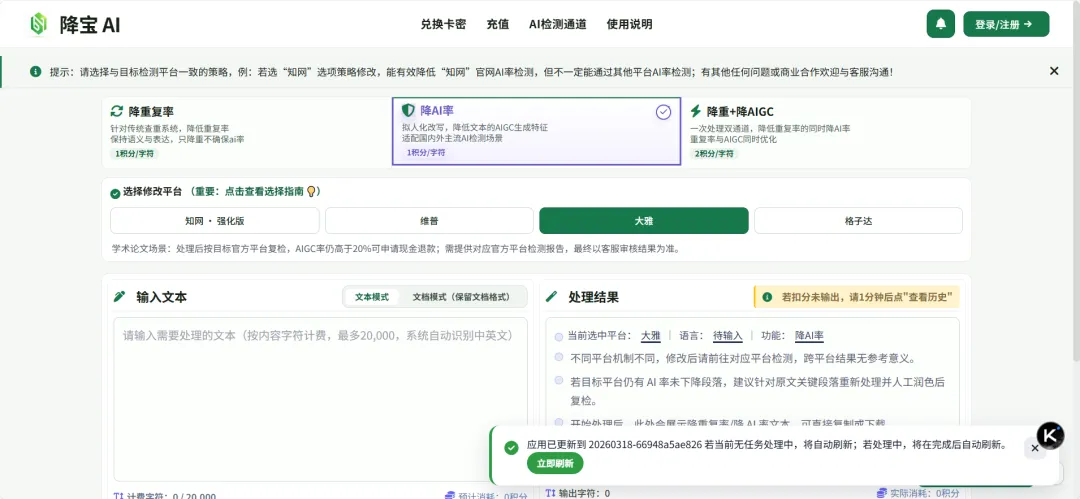Click the pencil icon beside 处理结果
Viewport: 1080px width, 499px height.
point(551,297)
